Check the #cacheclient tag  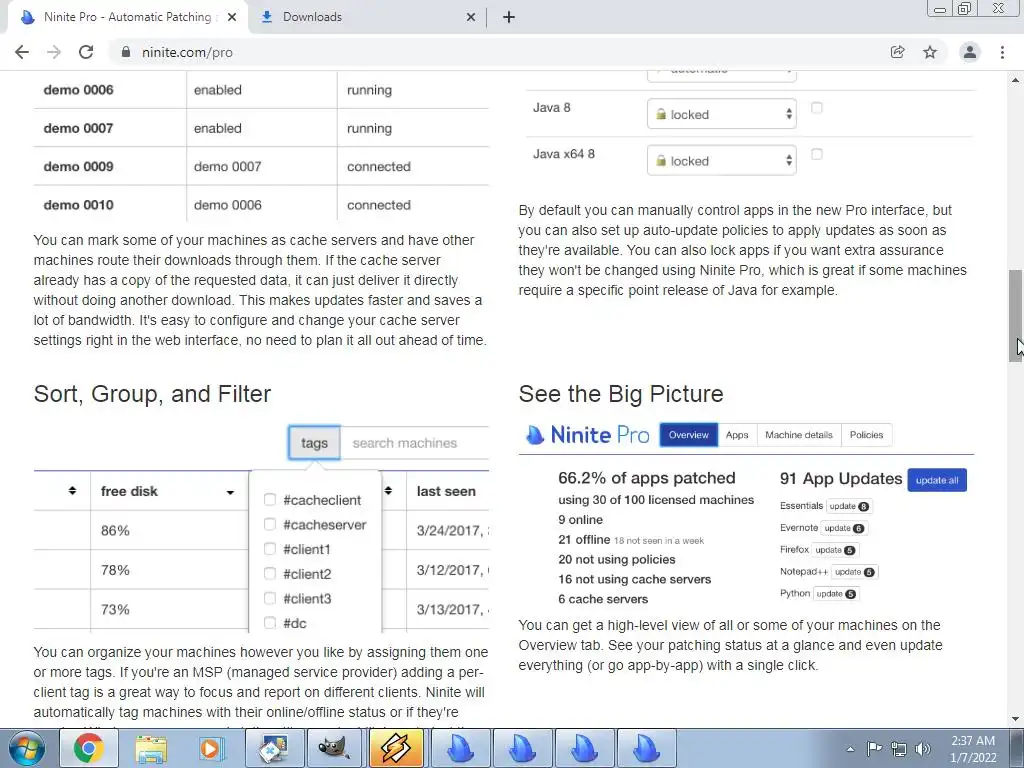[270, 500]
